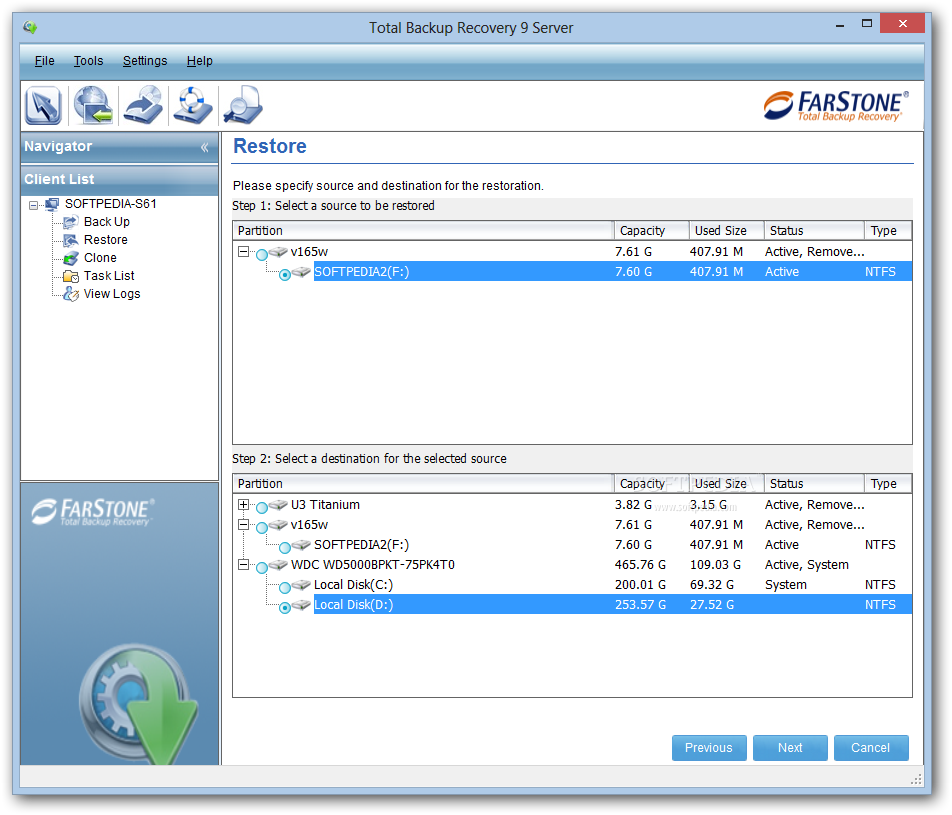Click the globe backup toolbar icon
This screenshot has height=815, width=952.
click(x=93, y=105)
